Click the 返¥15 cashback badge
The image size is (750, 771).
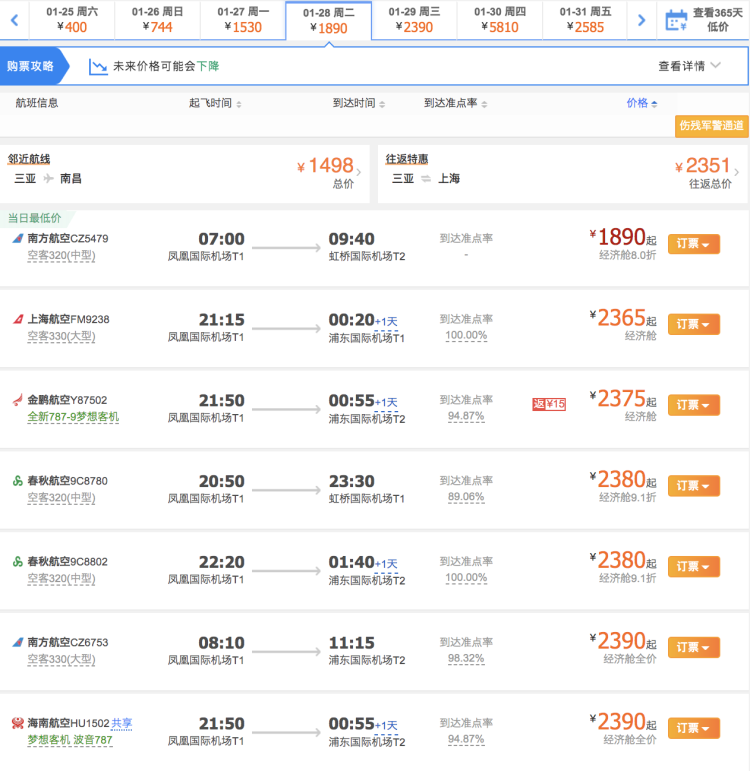[549, 404]
